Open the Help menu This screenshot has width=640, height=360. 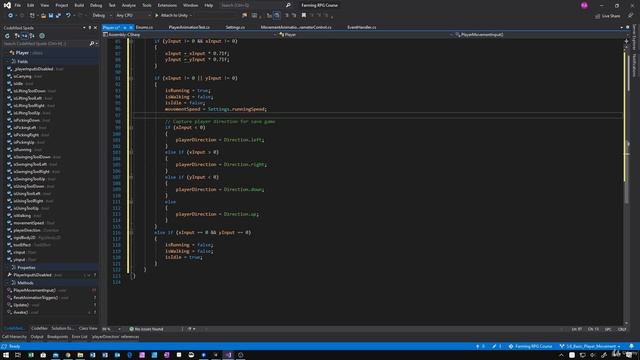[209, 5]
